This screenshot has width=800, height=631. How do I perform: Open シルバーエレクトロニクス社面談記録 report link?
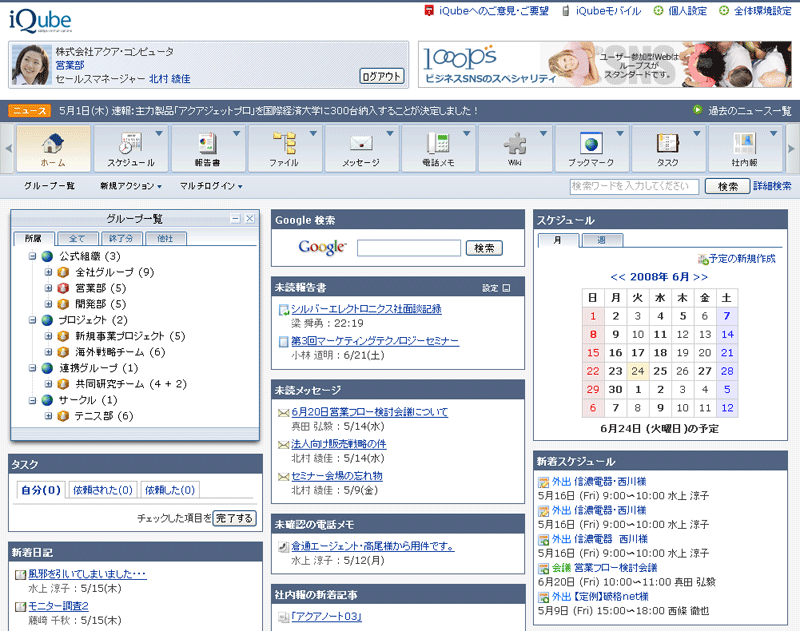click(366, 309)
